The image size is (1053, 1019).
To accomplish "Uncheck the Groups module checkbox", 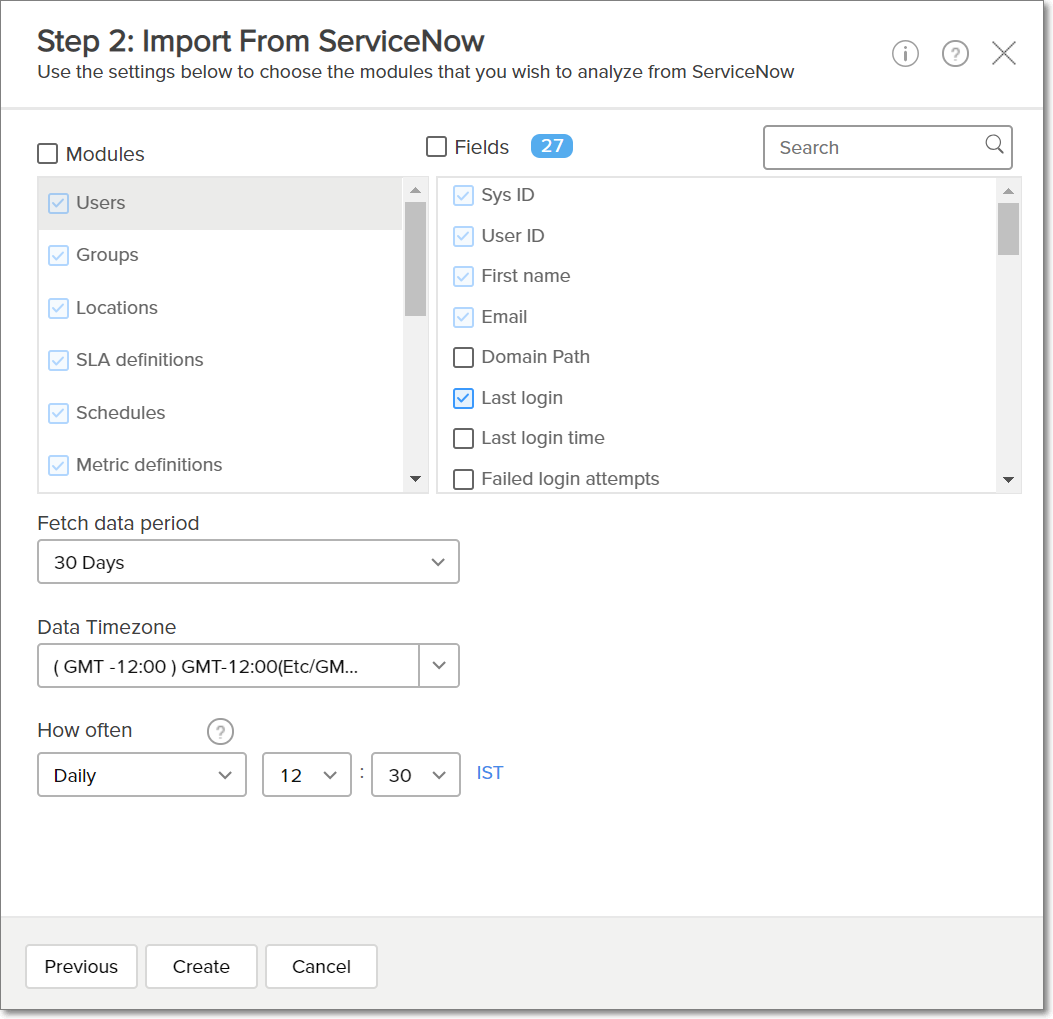I will click(58, 255).
